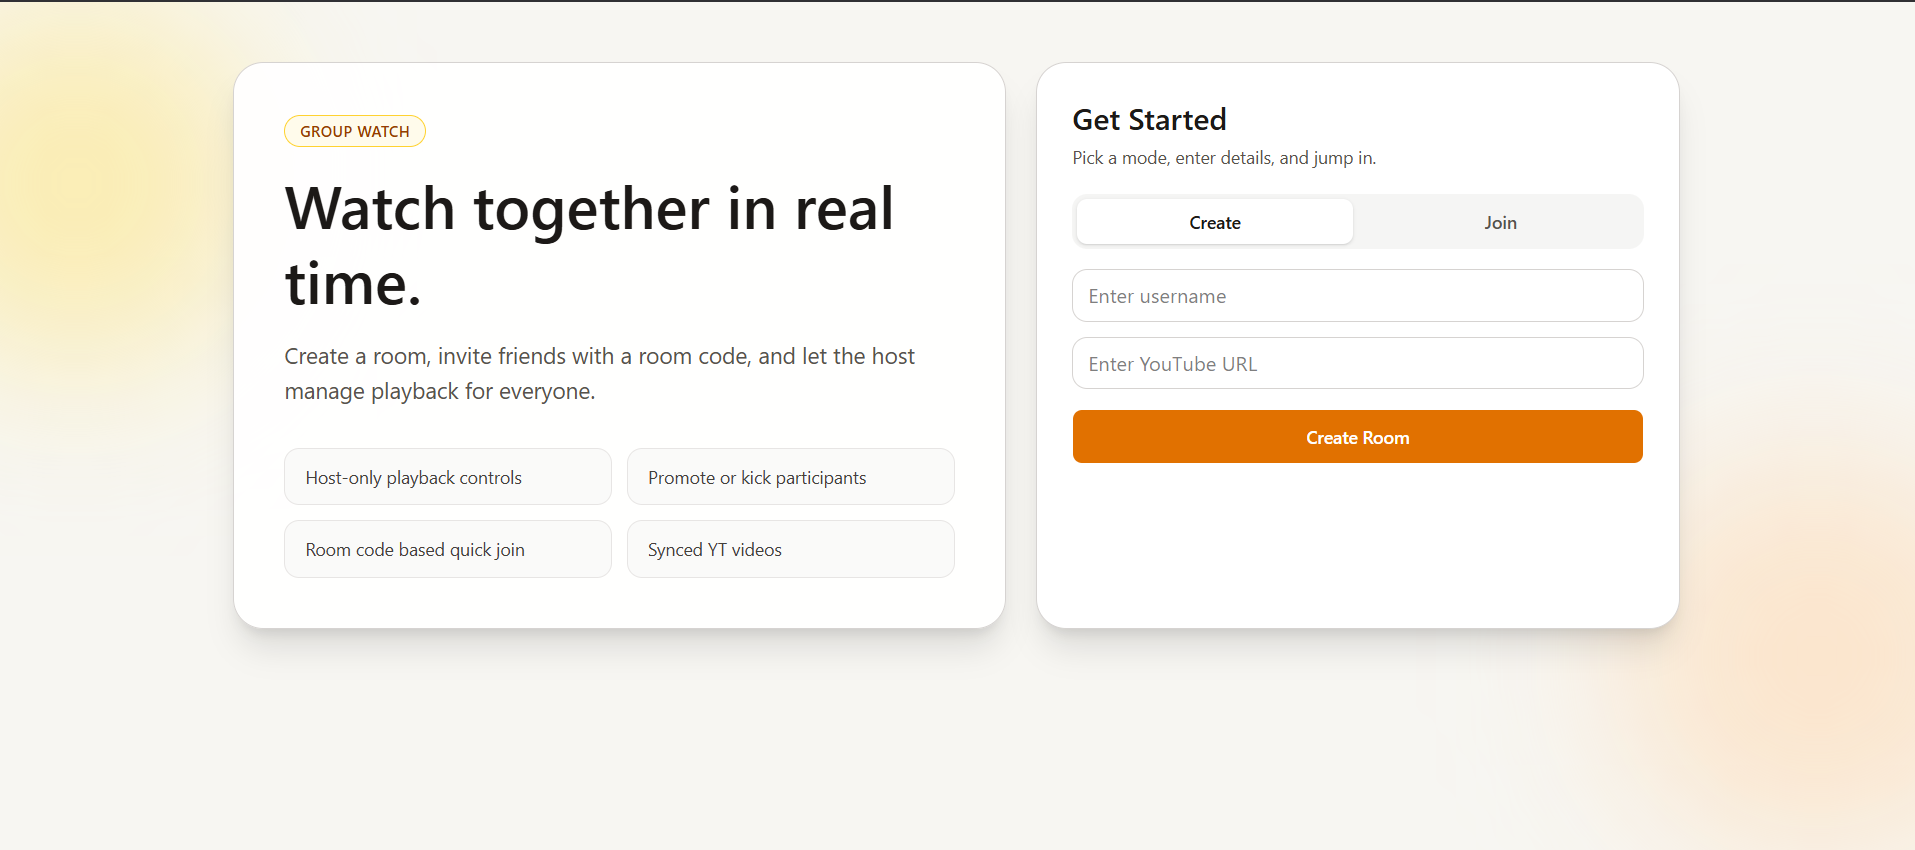Click the GROUP WATCH badge
The width and height of the screenshot is (1915, 850).
tap(355, 131)
